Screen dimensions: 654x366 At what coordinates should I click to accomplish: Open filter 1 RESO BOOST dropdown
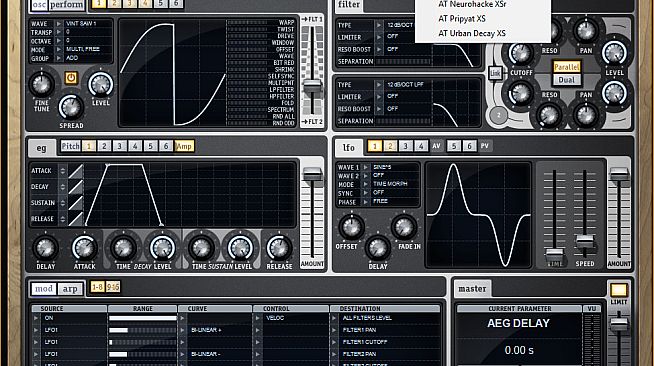(x=379, y=49)
